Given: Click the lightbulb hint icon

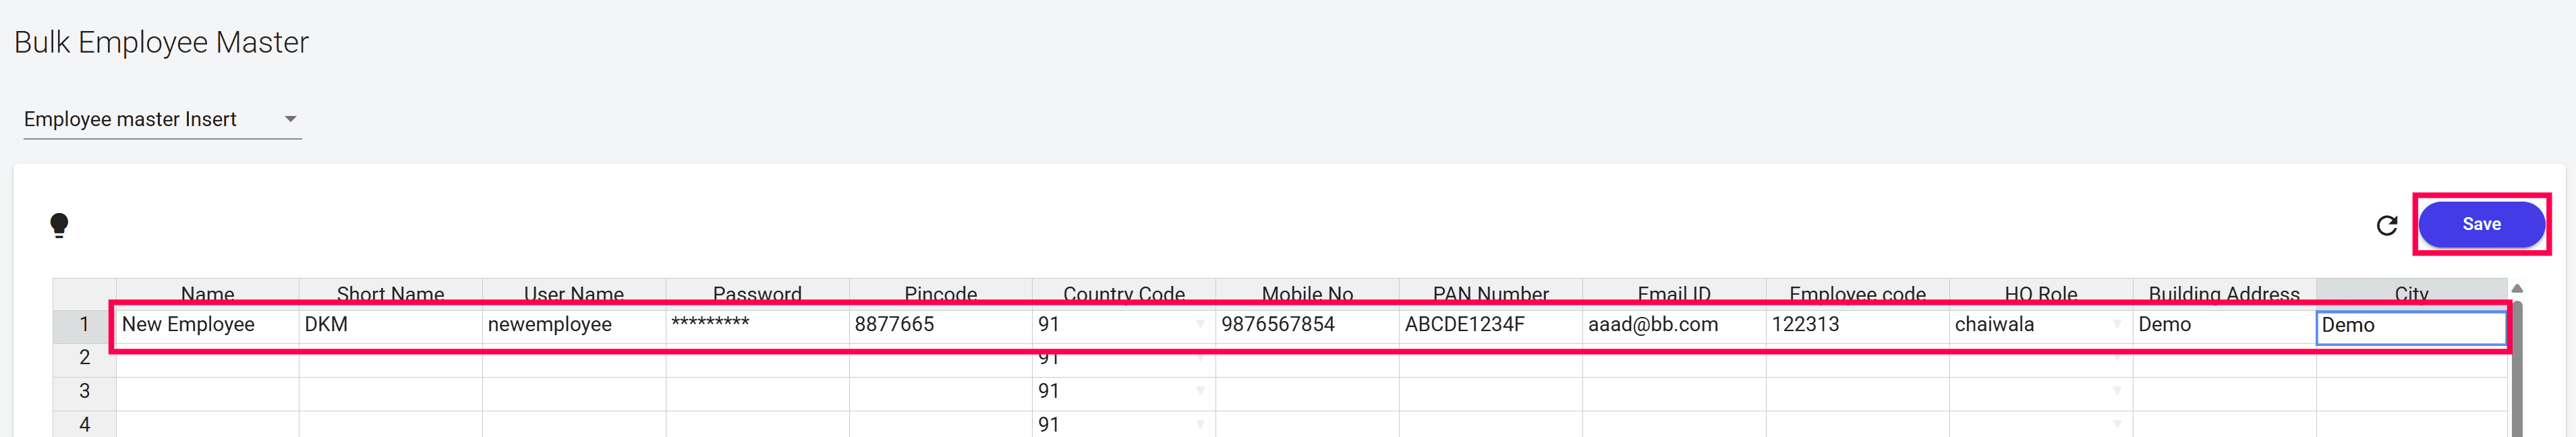Looking at the screenshot, I should (59, 225).
